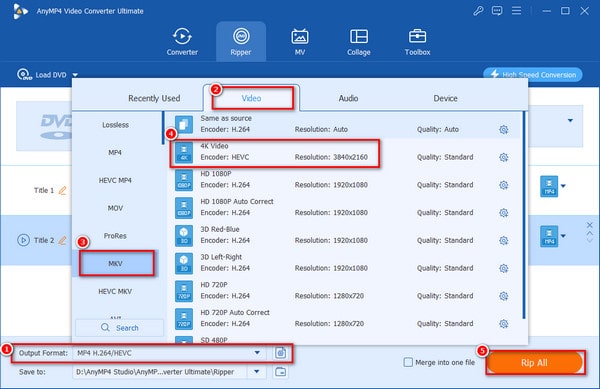
Task: Select 'Quality: Standard' in HD 720P row
Action: pos(445,296)
